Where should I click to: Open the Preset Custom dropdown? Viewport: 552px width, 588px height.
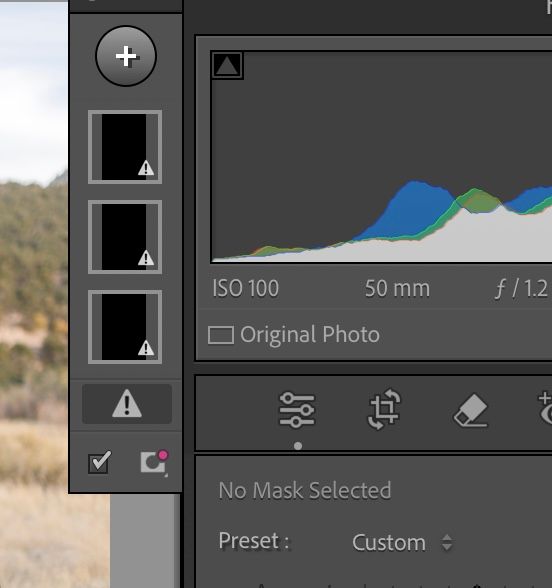pos(402,542)
